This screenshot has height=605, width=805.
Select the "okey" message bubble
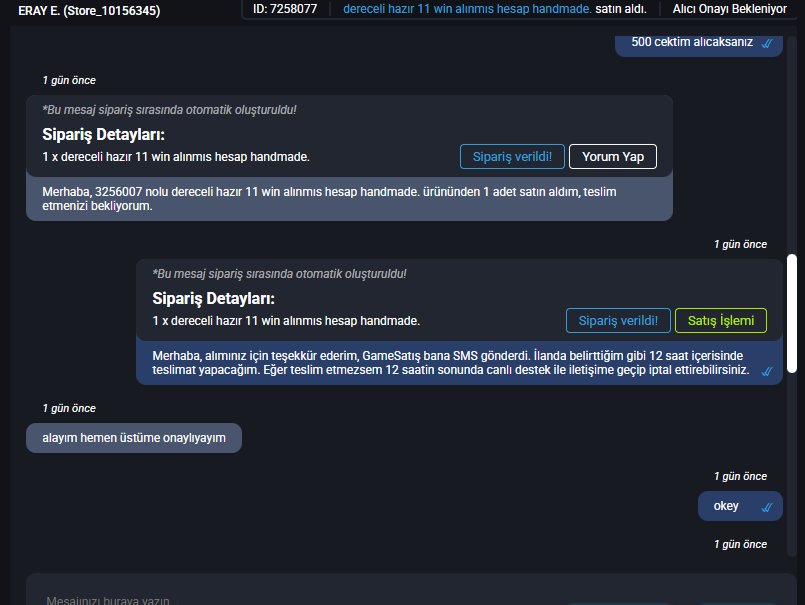(740, 506)
